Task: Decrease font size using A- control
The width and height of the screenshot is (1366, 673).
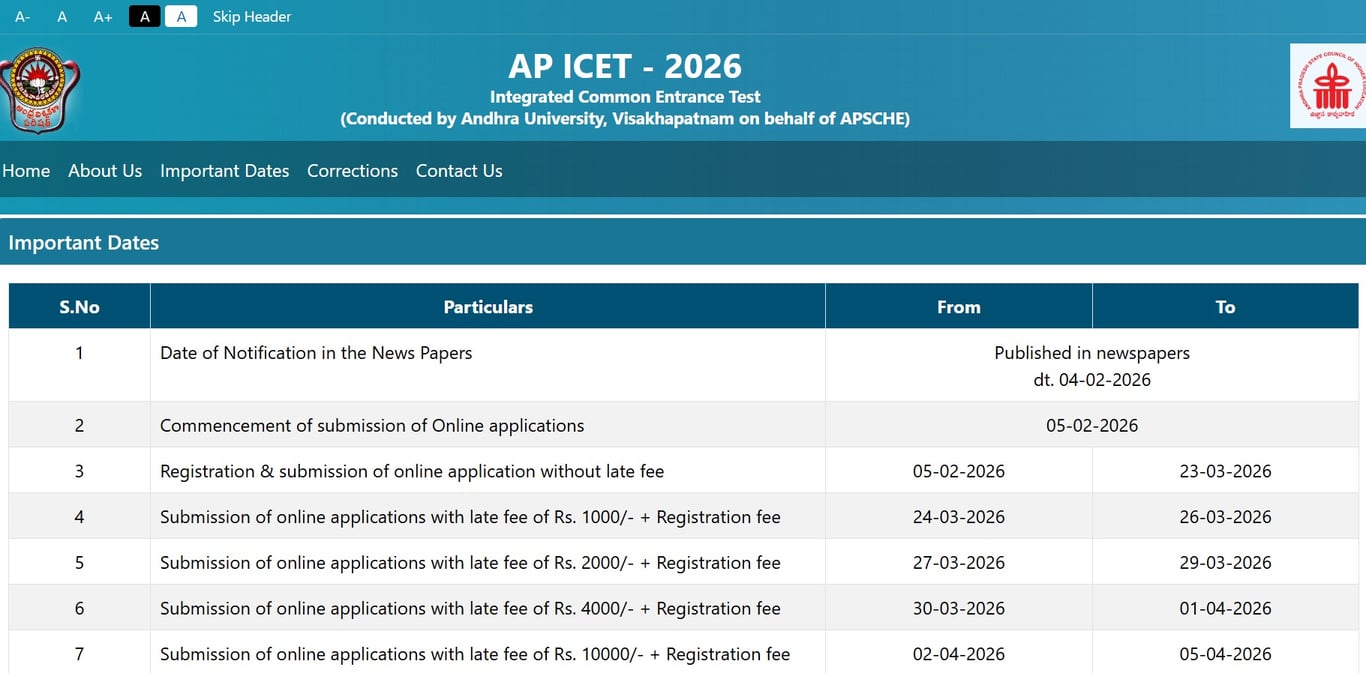Action: 21,16
